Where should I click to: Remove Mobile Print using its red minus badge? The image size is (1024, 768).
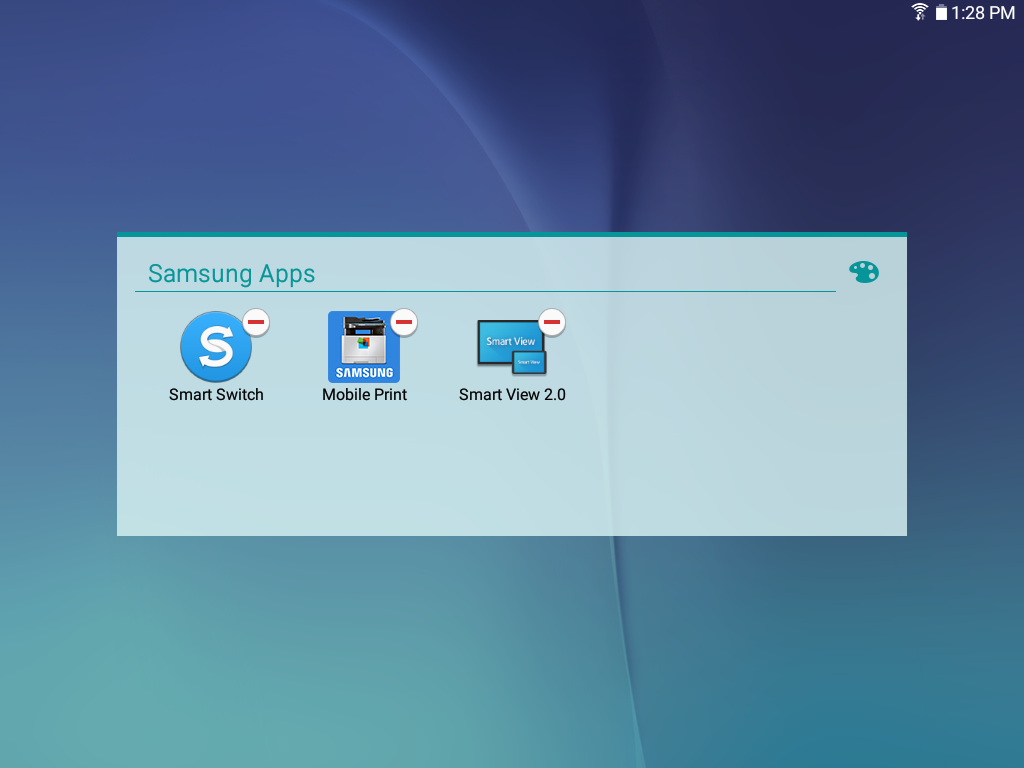pyautogui.click(x=404, y=322)
